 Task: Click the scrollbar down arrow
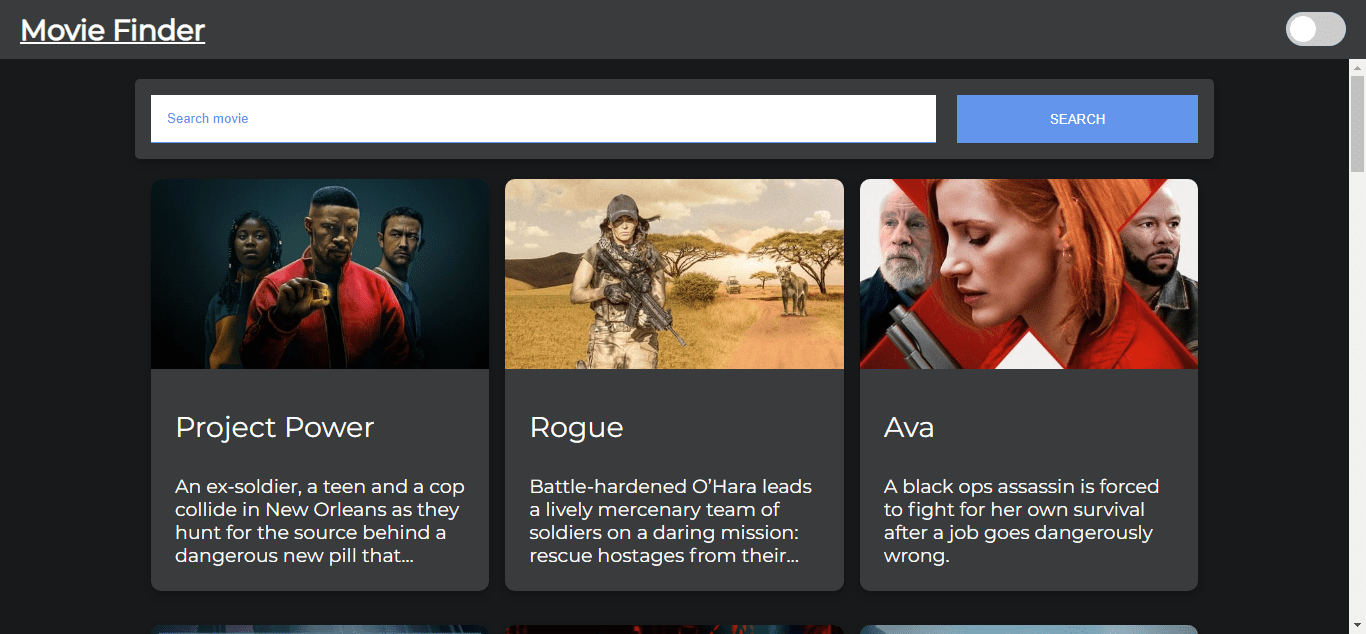tap(1357, 625)
